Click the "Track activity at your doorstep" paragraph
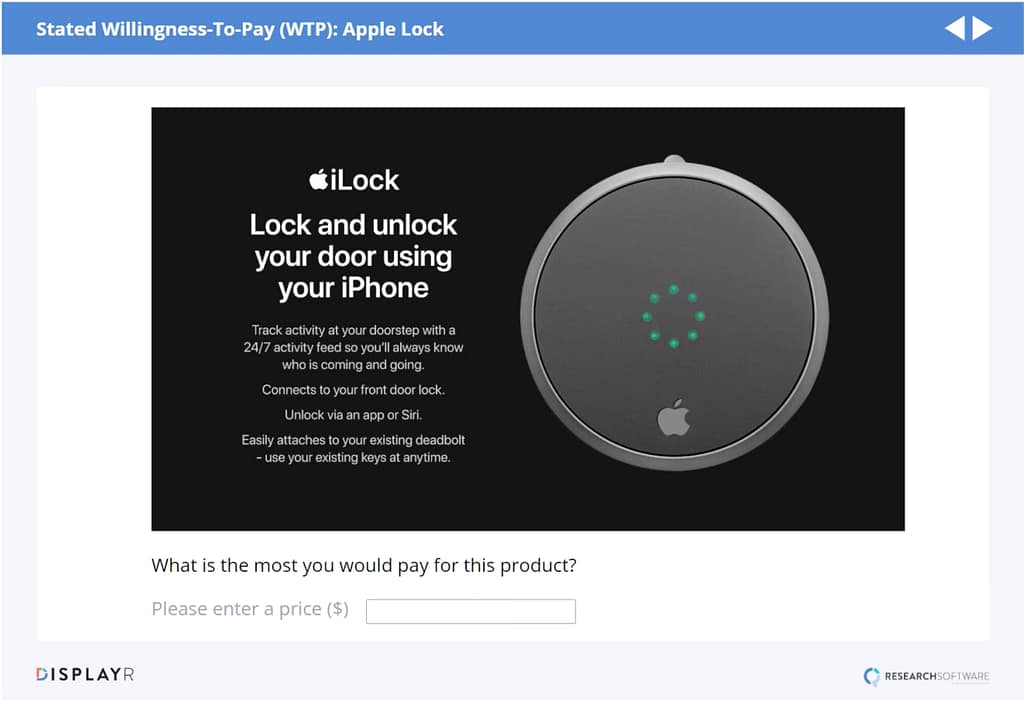 (353, 347)
